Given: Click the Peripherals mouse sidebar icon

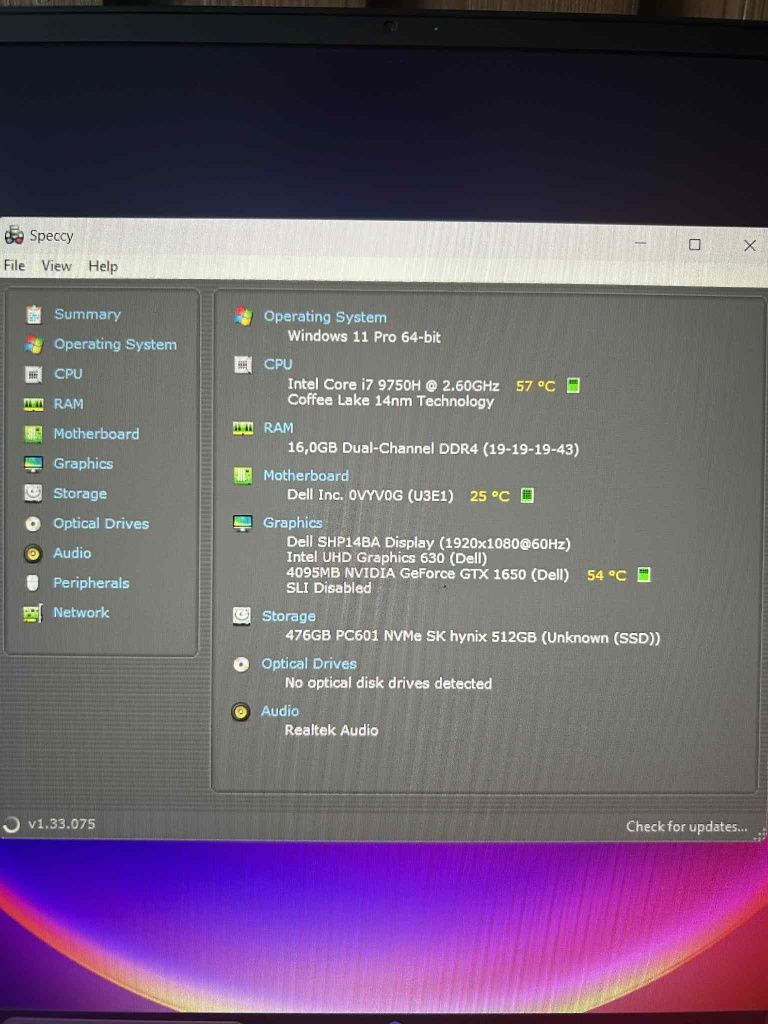Looking at the screenshot, I should 33,583.
